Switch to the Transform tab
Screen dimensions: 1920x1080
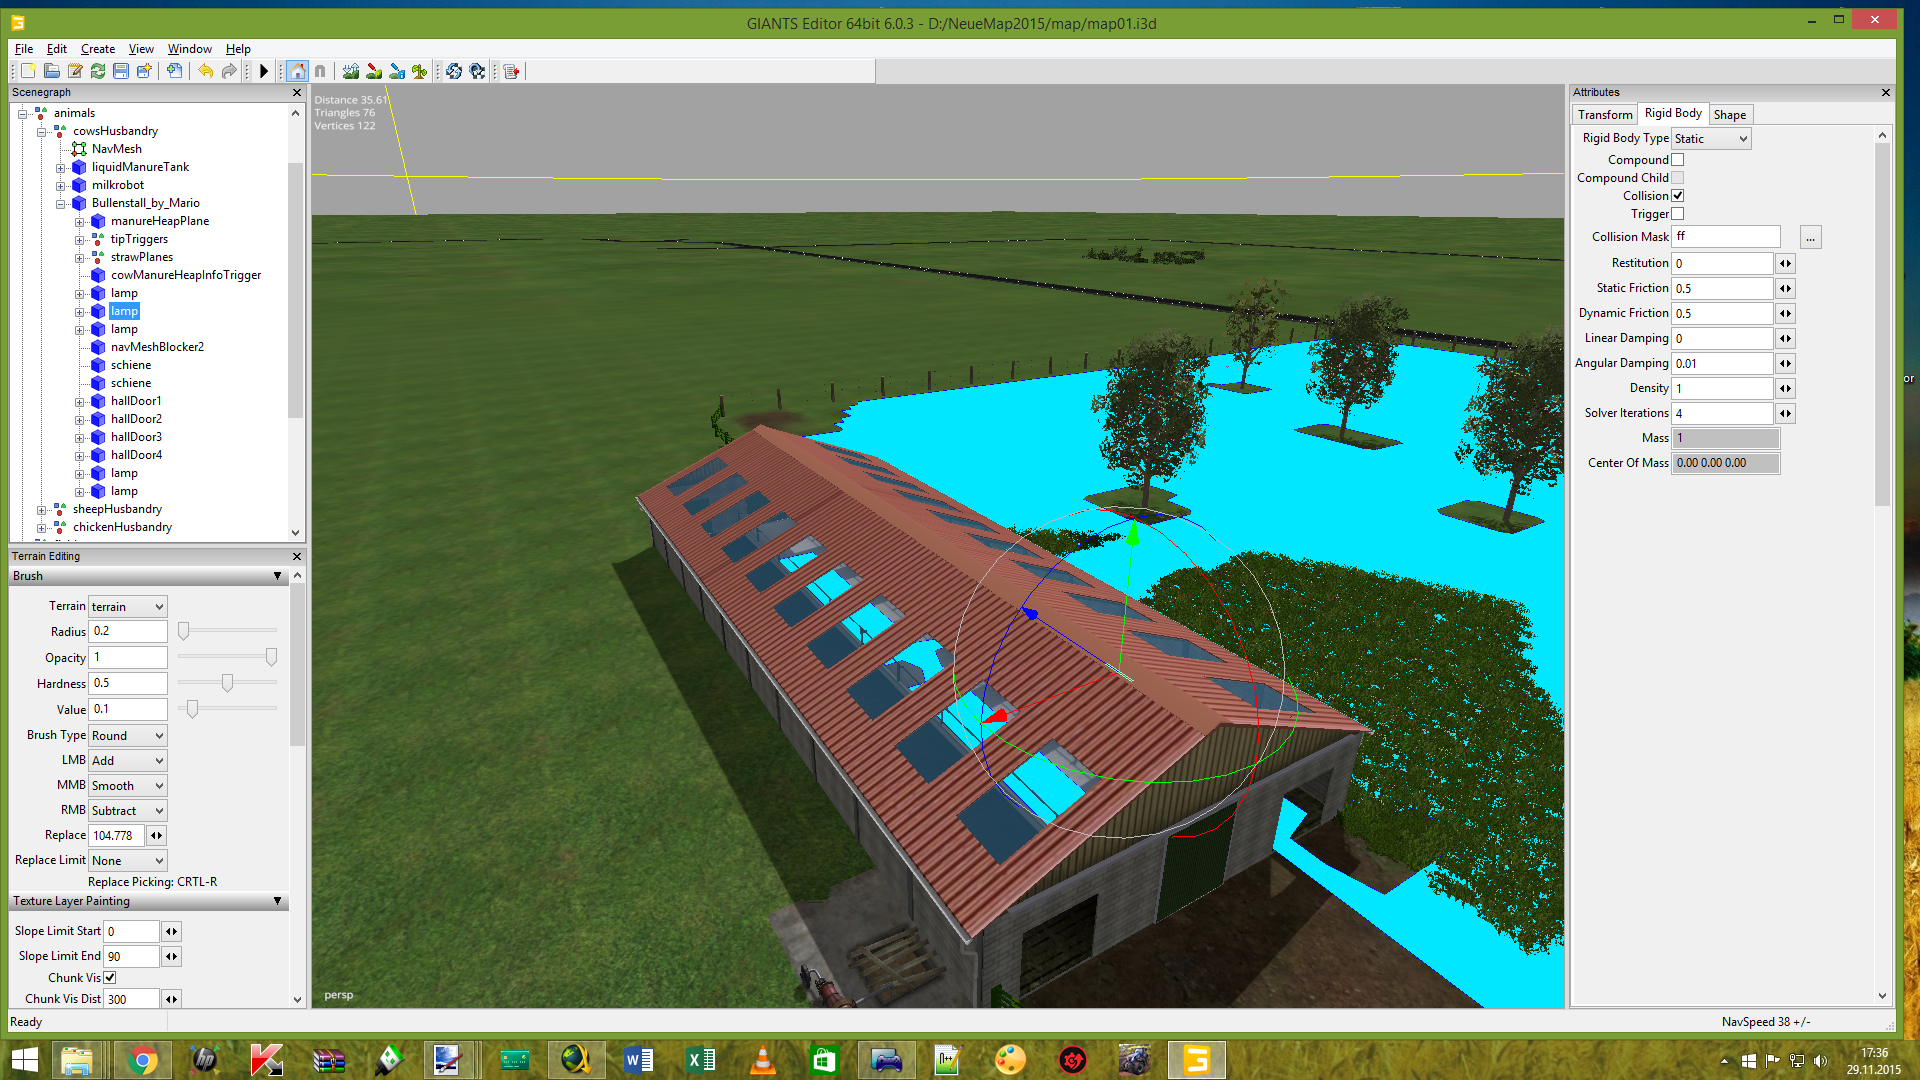[1604, 115]
